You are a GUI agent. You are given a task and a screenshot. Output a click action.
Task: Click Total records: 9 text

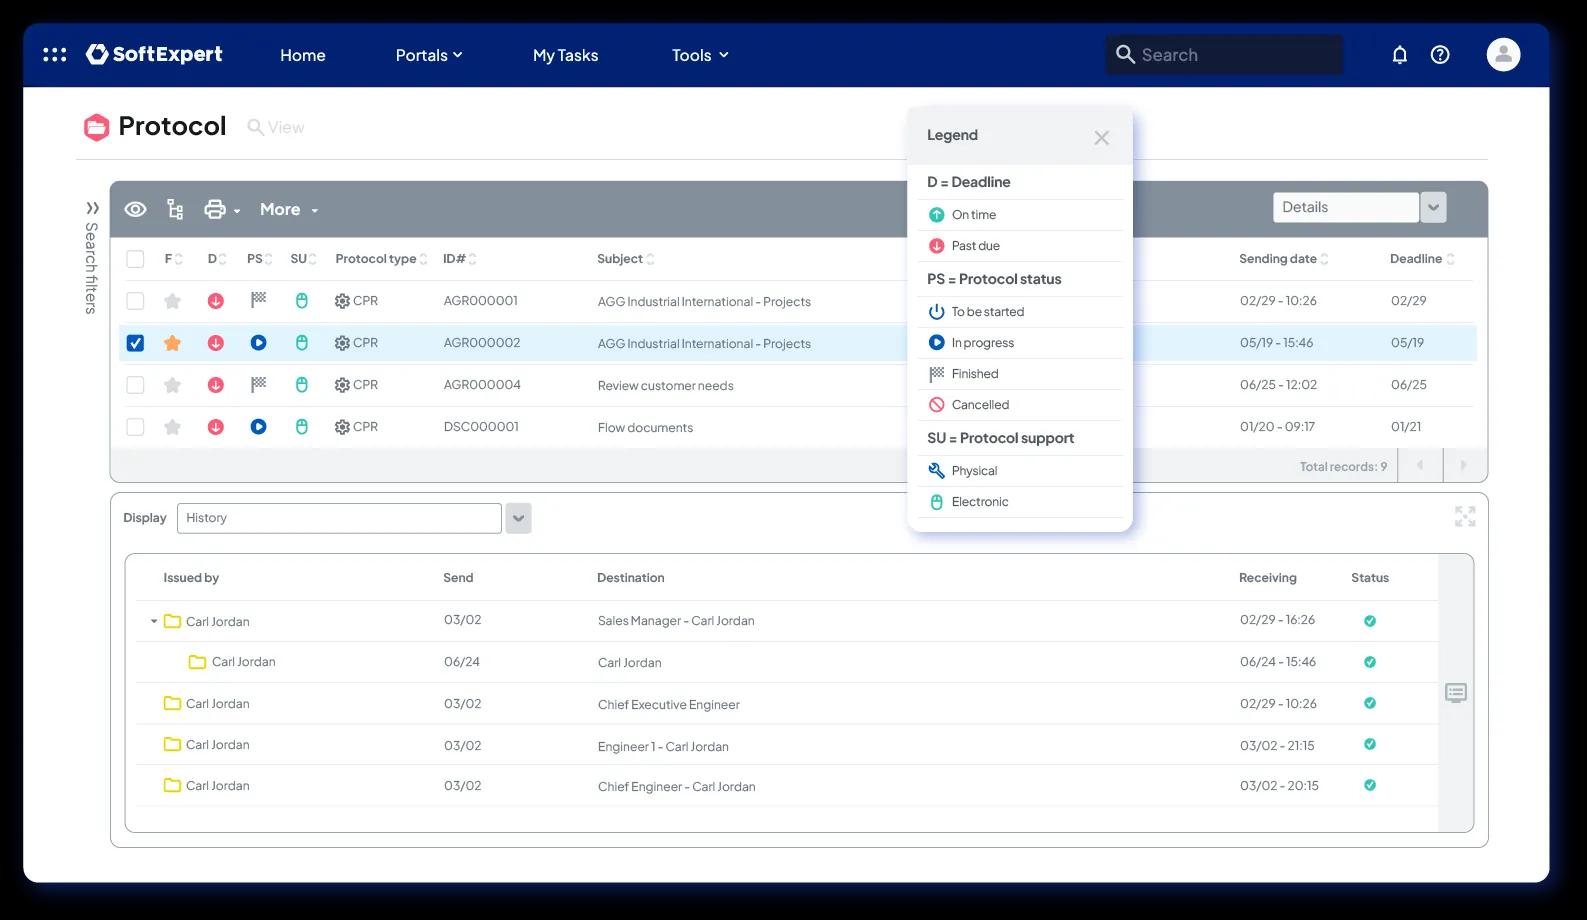point(1343,467)
